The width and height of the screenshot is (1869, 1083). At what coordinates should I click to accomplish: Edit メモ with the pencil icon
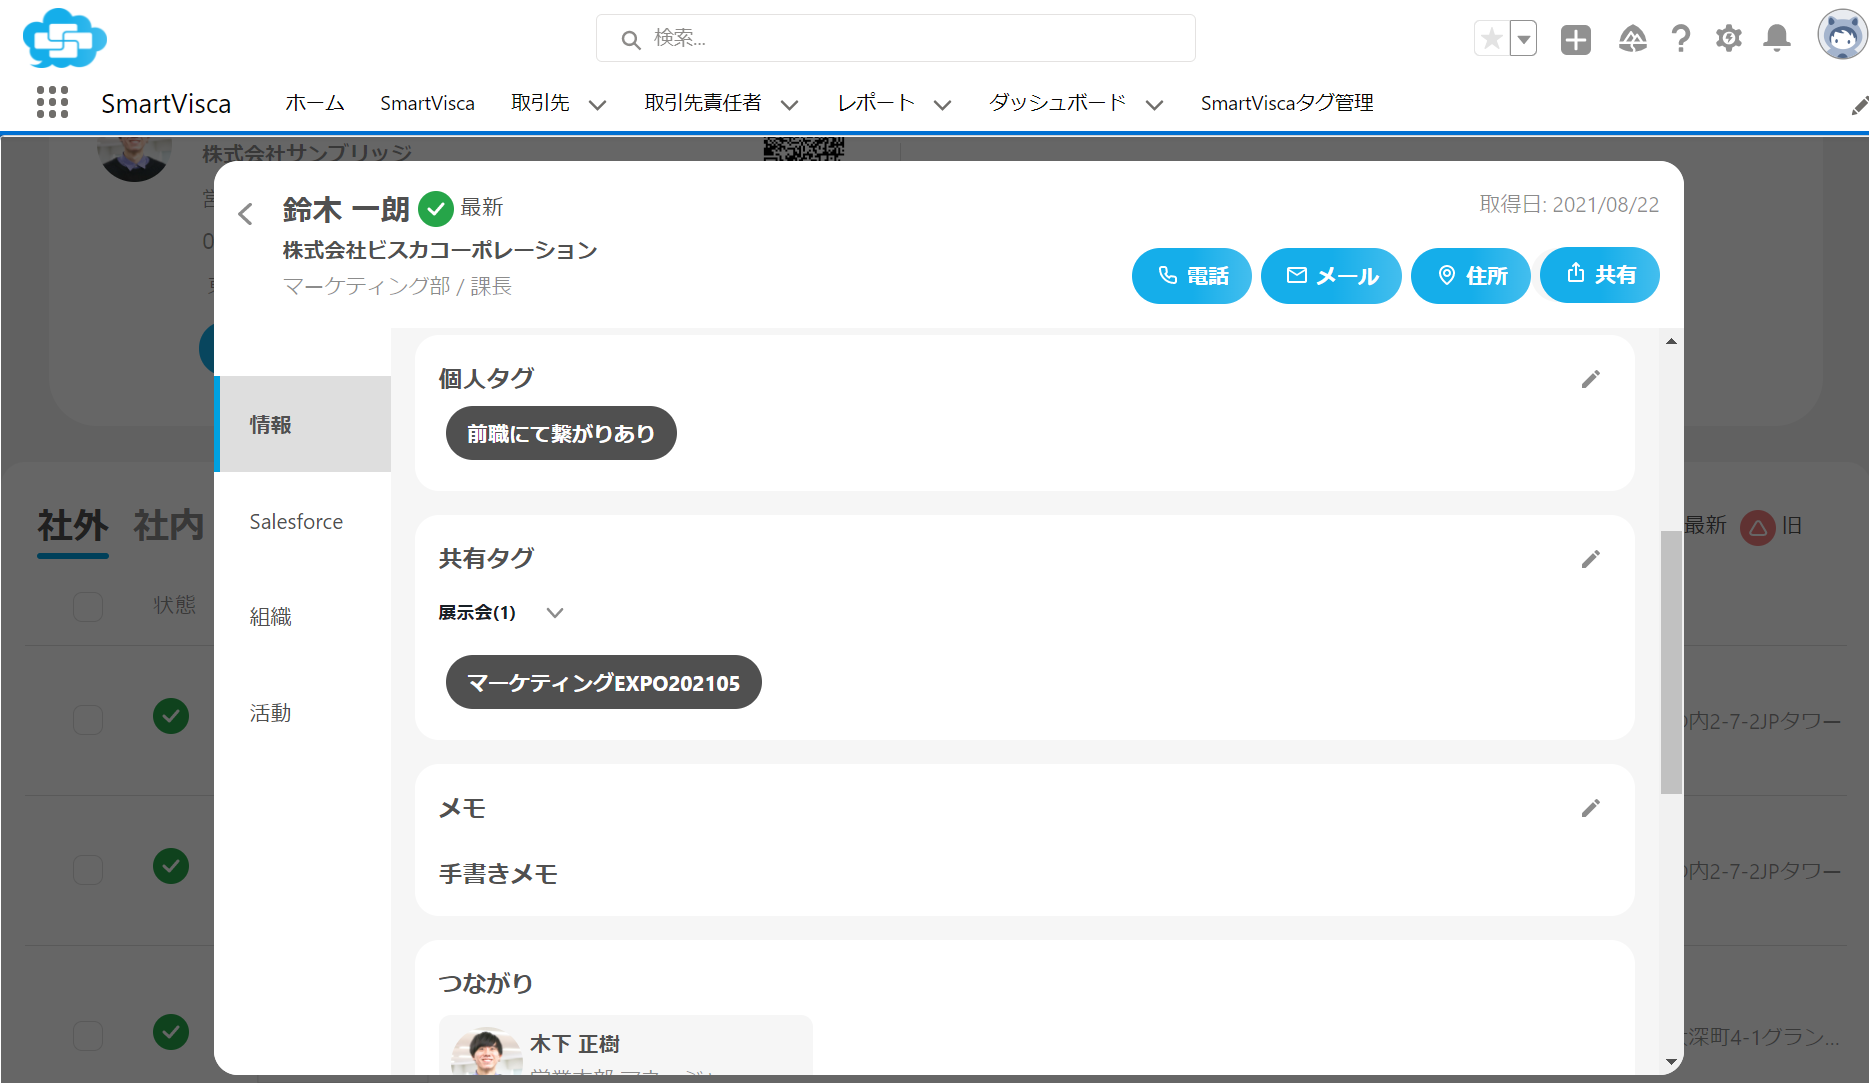[1591, 808]
